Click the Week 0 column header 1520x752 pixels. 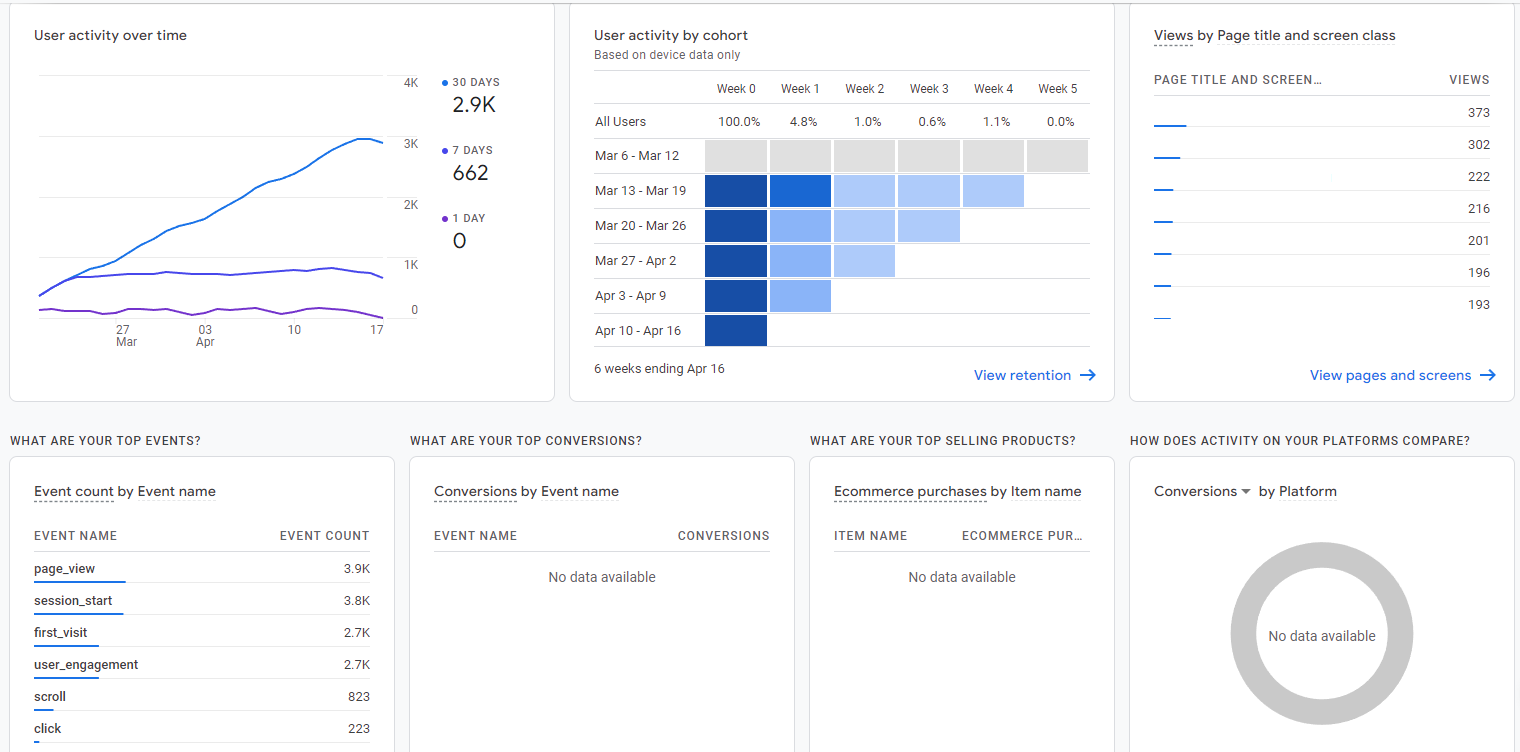point(736,88)
